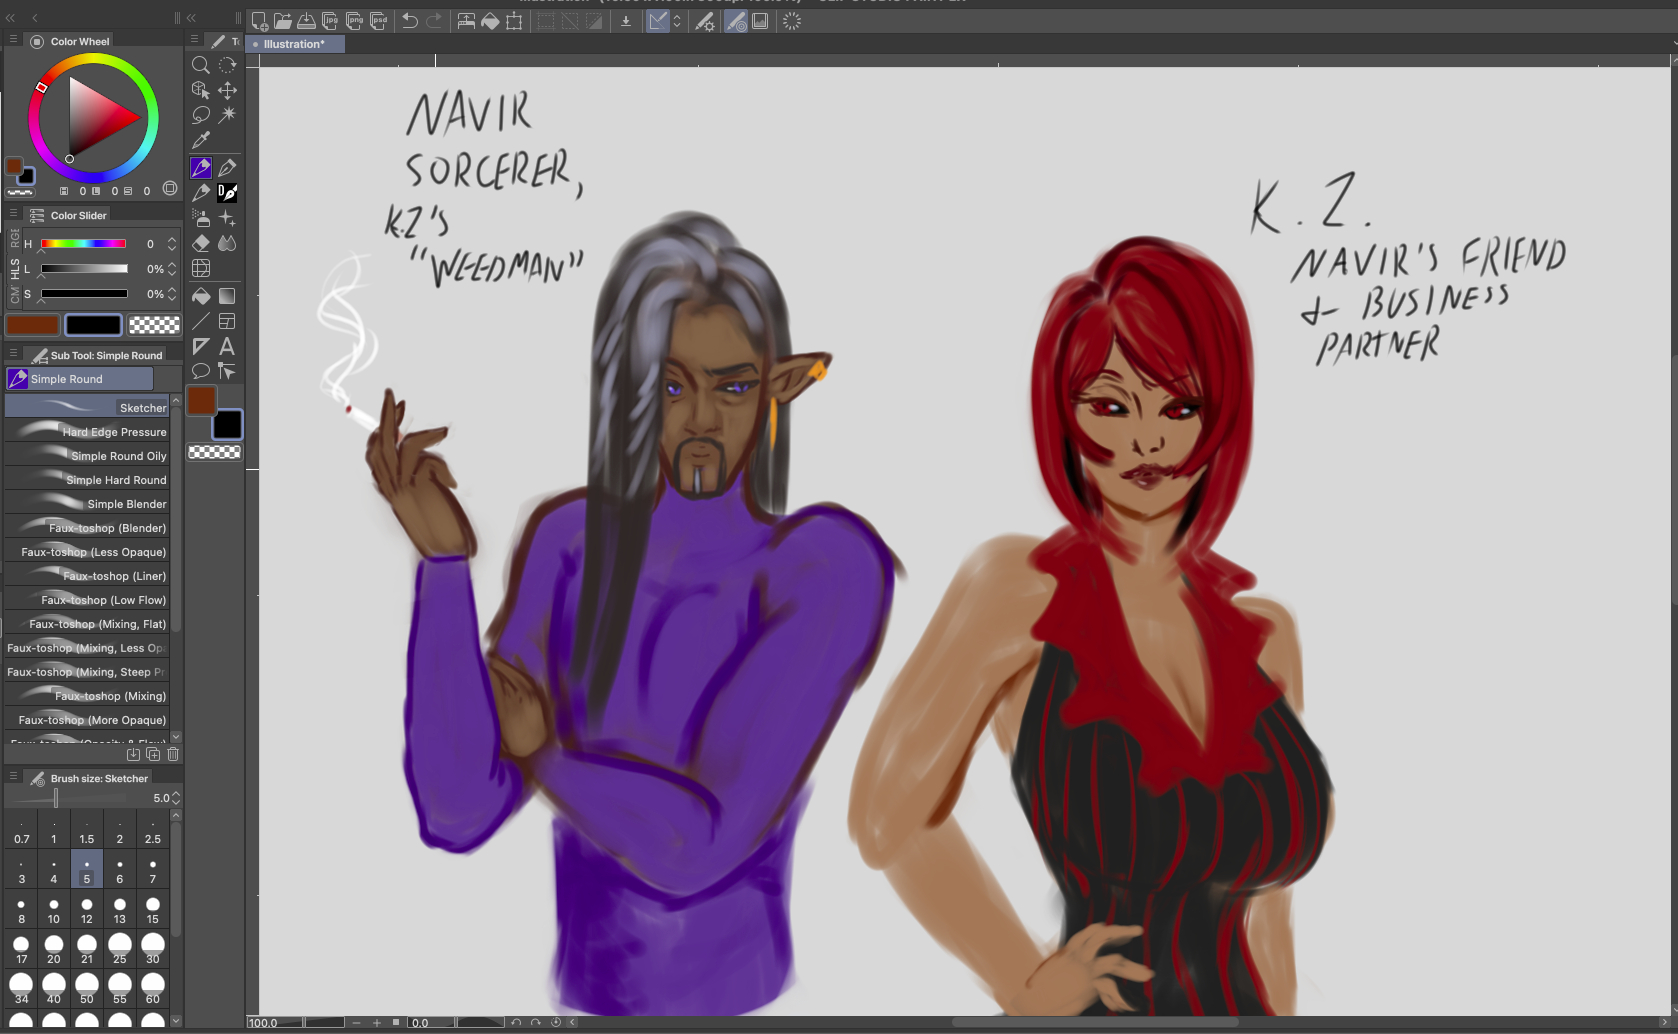Viewport: 1678px width, 1034px height.
Task: Select the Eyedropper tool
Action: point(201,141)
